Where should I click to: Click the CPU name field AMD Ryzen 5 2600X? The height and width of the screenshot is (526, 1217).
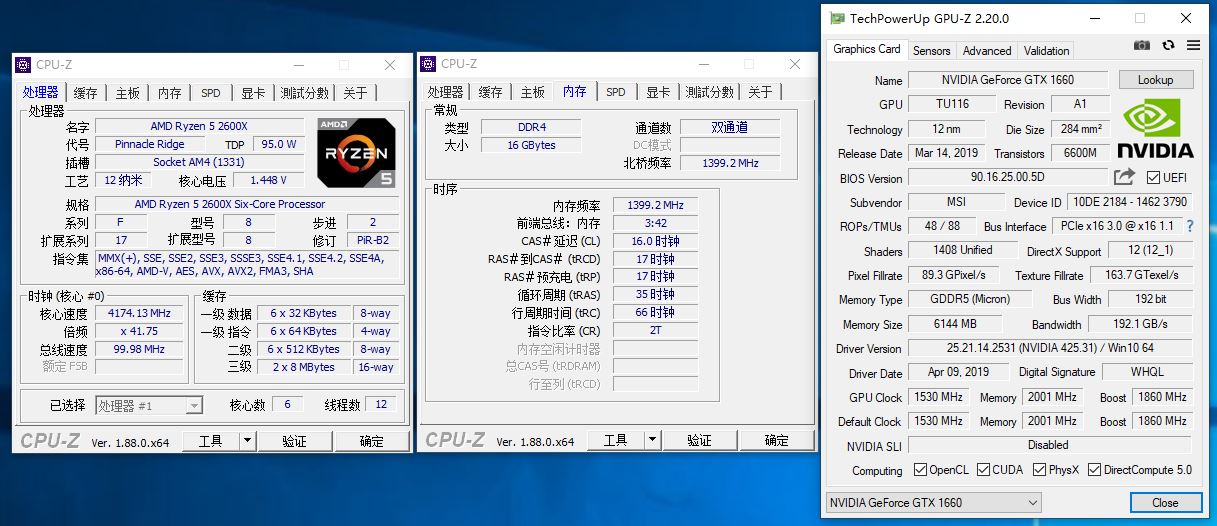pyautogui.click(x=199, y=126)
